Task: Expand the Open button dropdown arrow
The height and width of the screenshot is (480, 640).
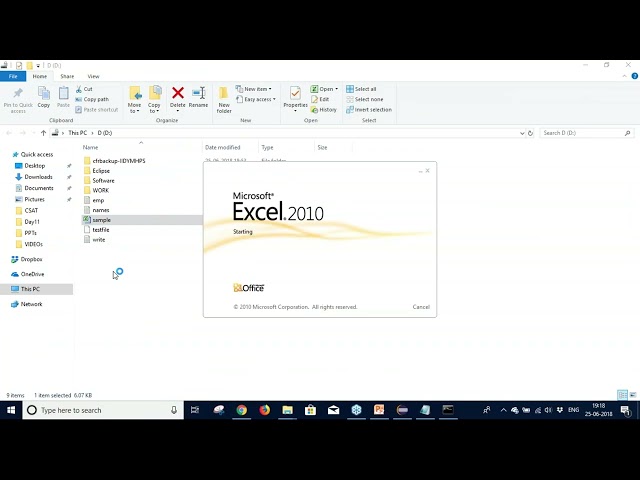Action: [336, 89]
